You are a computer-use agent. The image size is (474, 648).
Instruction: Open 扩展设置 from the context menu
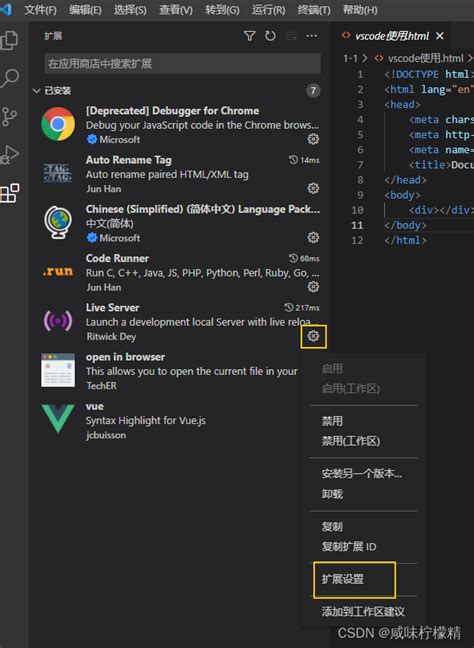pos(343,579)
